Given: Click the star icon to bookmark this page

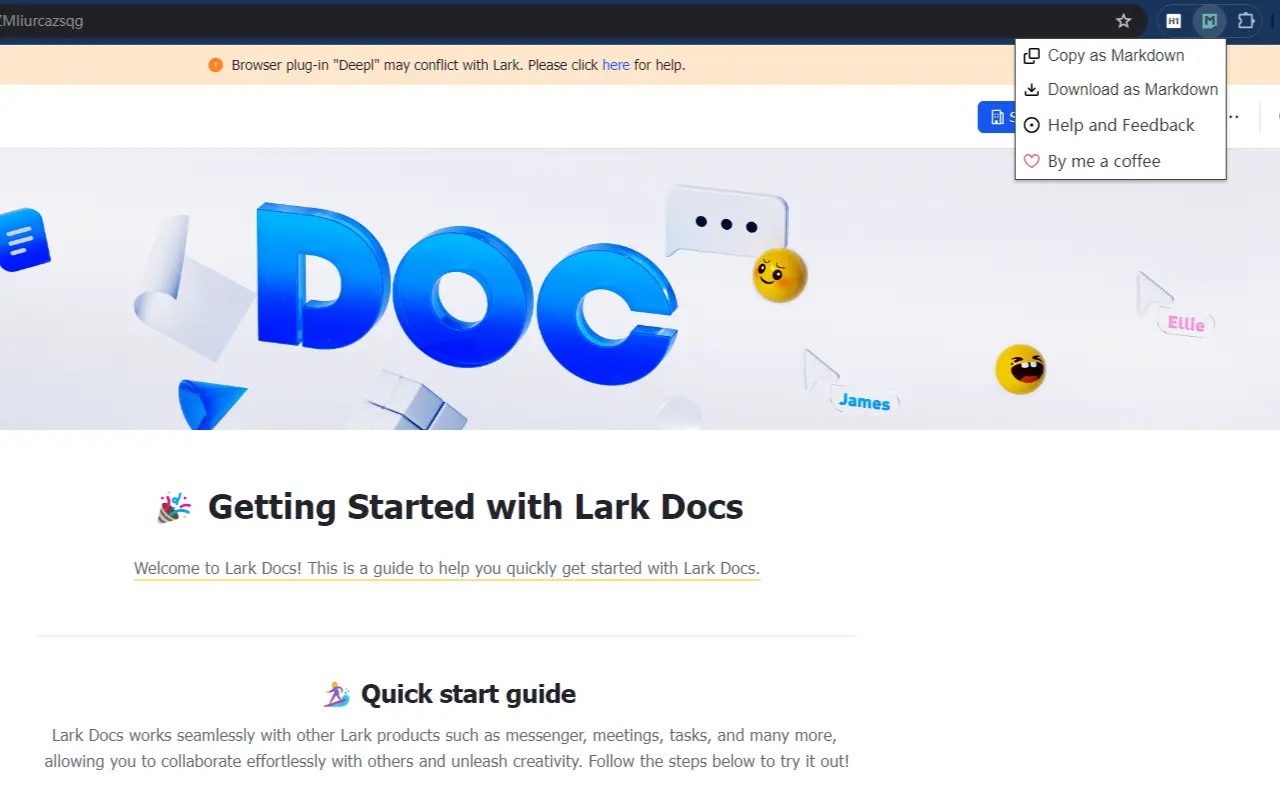Looking at the screenshot, I should tap(1123, 20).
